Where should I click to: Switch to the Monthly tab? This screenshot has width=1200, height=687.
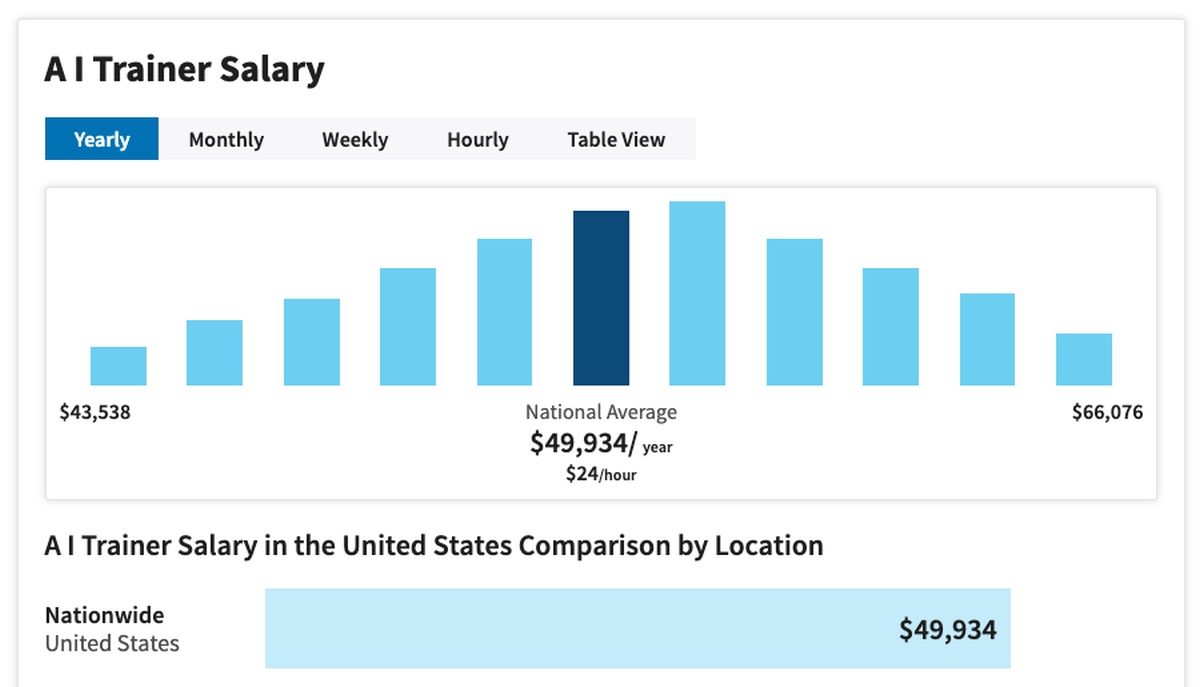(x=226, y=139)
